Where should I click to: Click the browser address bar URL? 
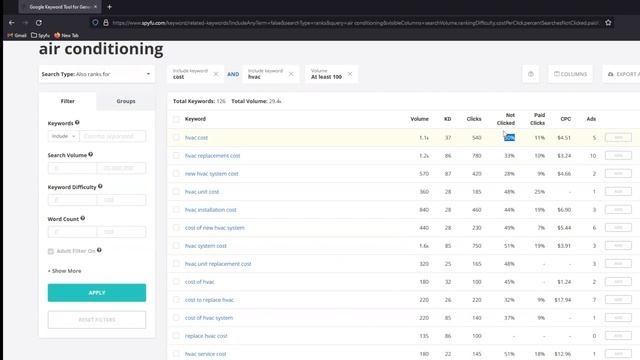pos(355,23)
